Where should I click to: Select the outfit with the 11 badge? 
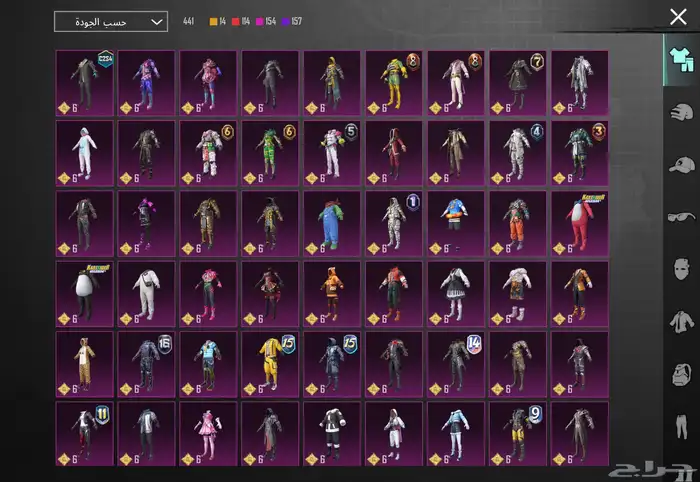tap(84, 435)
